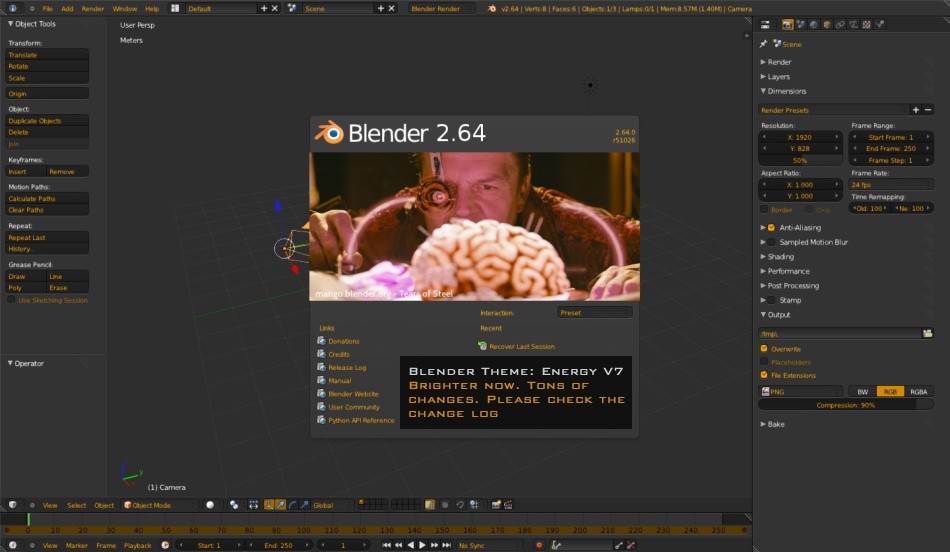Viewport: 950px width, 552px height.
Task: Enable the Stamp checkbox
Action: [771, 300]
